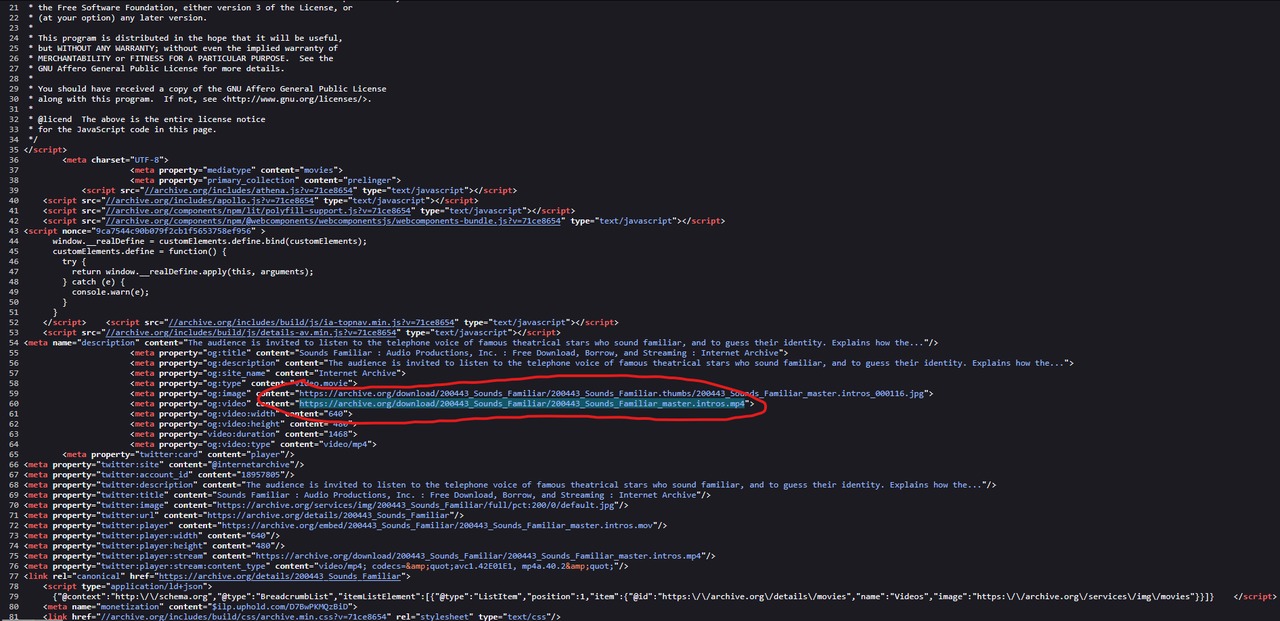Open the webcomponents-bundle.js link
The height and width of the screenshot is (621, 1280).
[333, 221]
